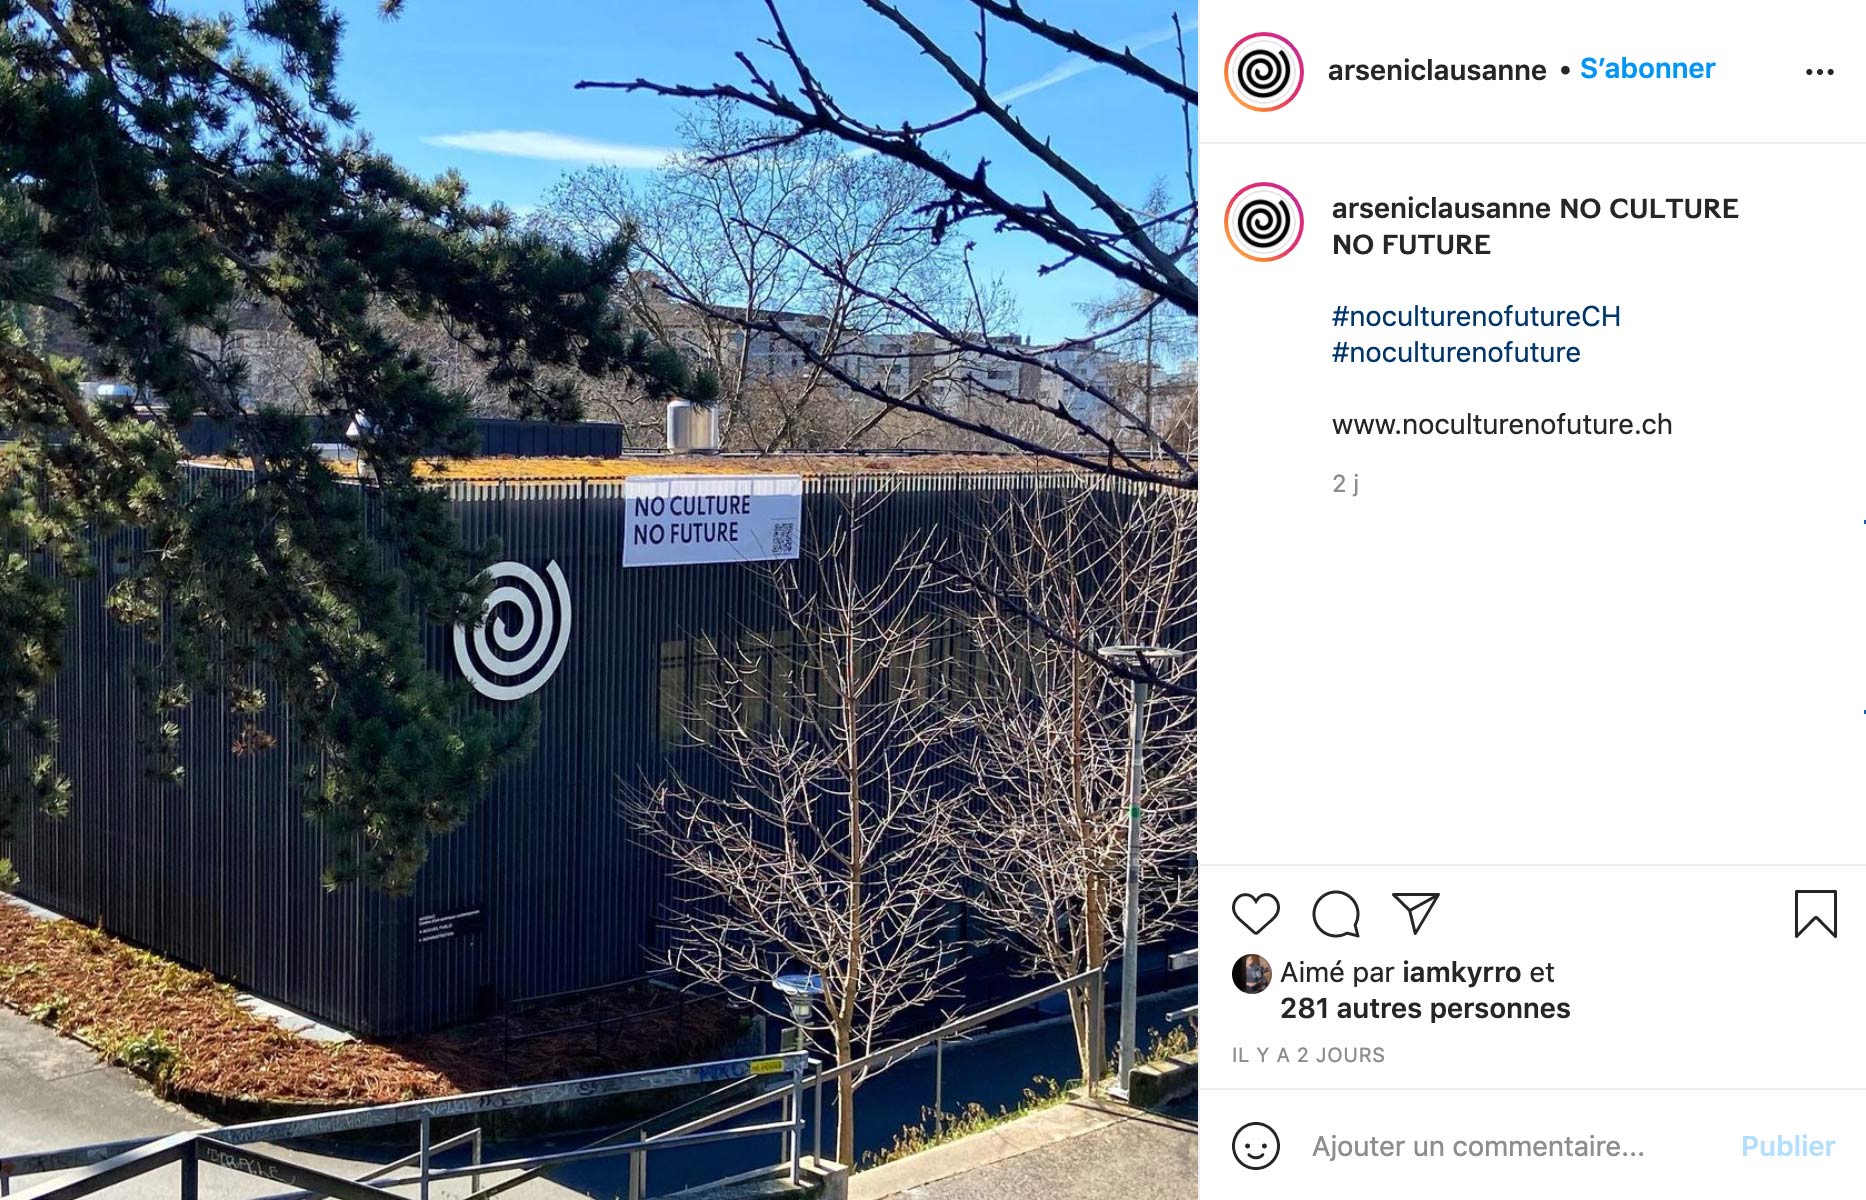The height and width of the screenshot is (1200, 1866).
Task: Open the emoji picker smiley icon
Action: pyautogui.click(x=1256, y=1146)
